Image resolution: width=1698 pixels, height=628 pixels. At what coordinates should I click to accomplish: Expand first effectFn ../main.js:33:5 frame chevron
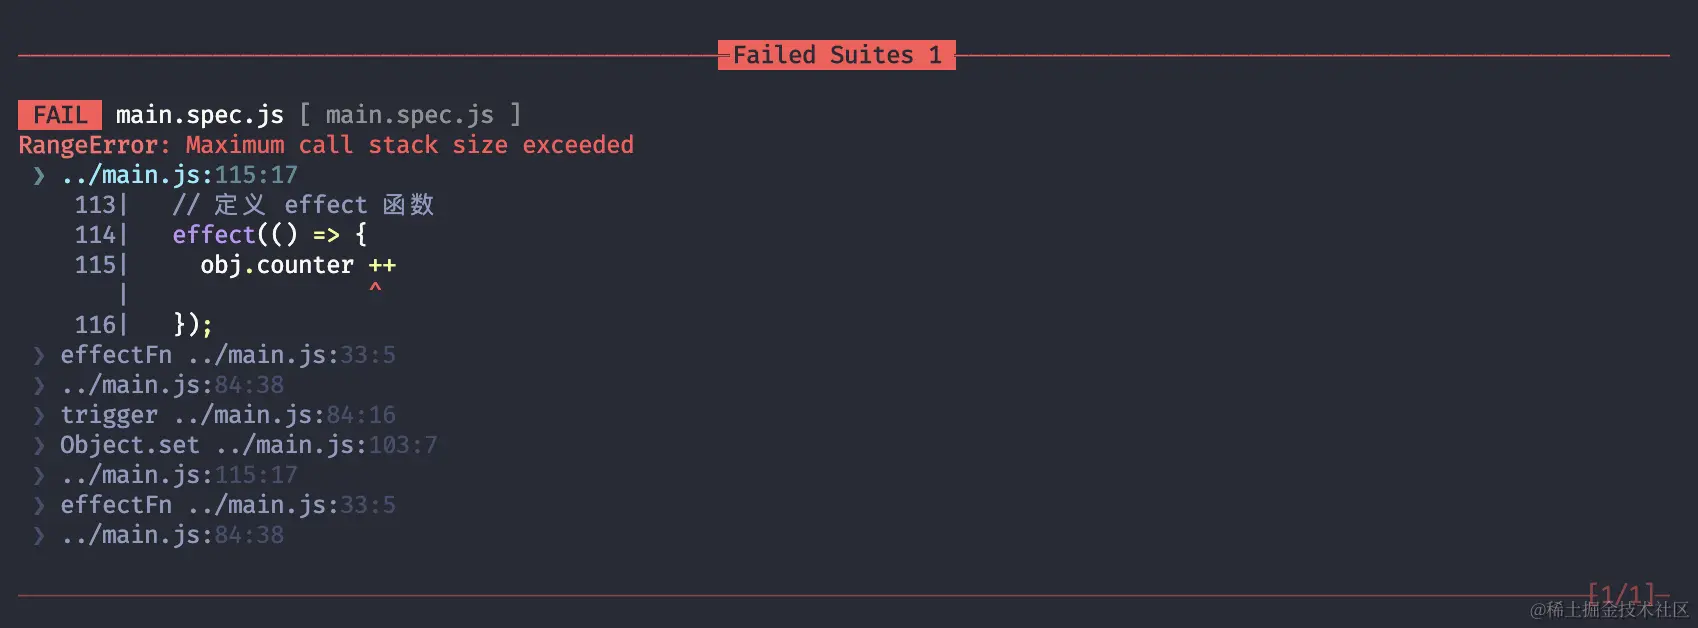coord(39,355)
